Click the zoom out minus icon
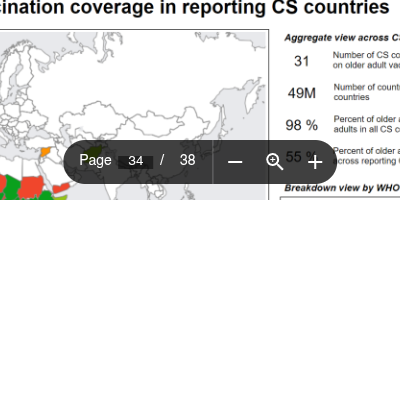400x400 pixels. coord(235,162)
